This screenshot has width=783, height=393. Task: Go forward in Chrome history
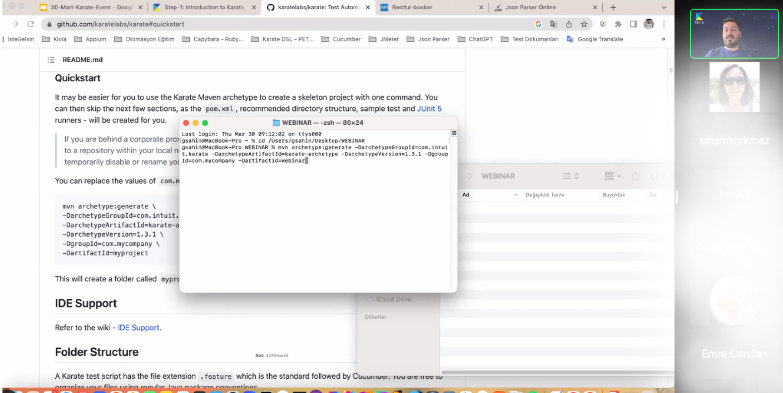click(15, 24)
